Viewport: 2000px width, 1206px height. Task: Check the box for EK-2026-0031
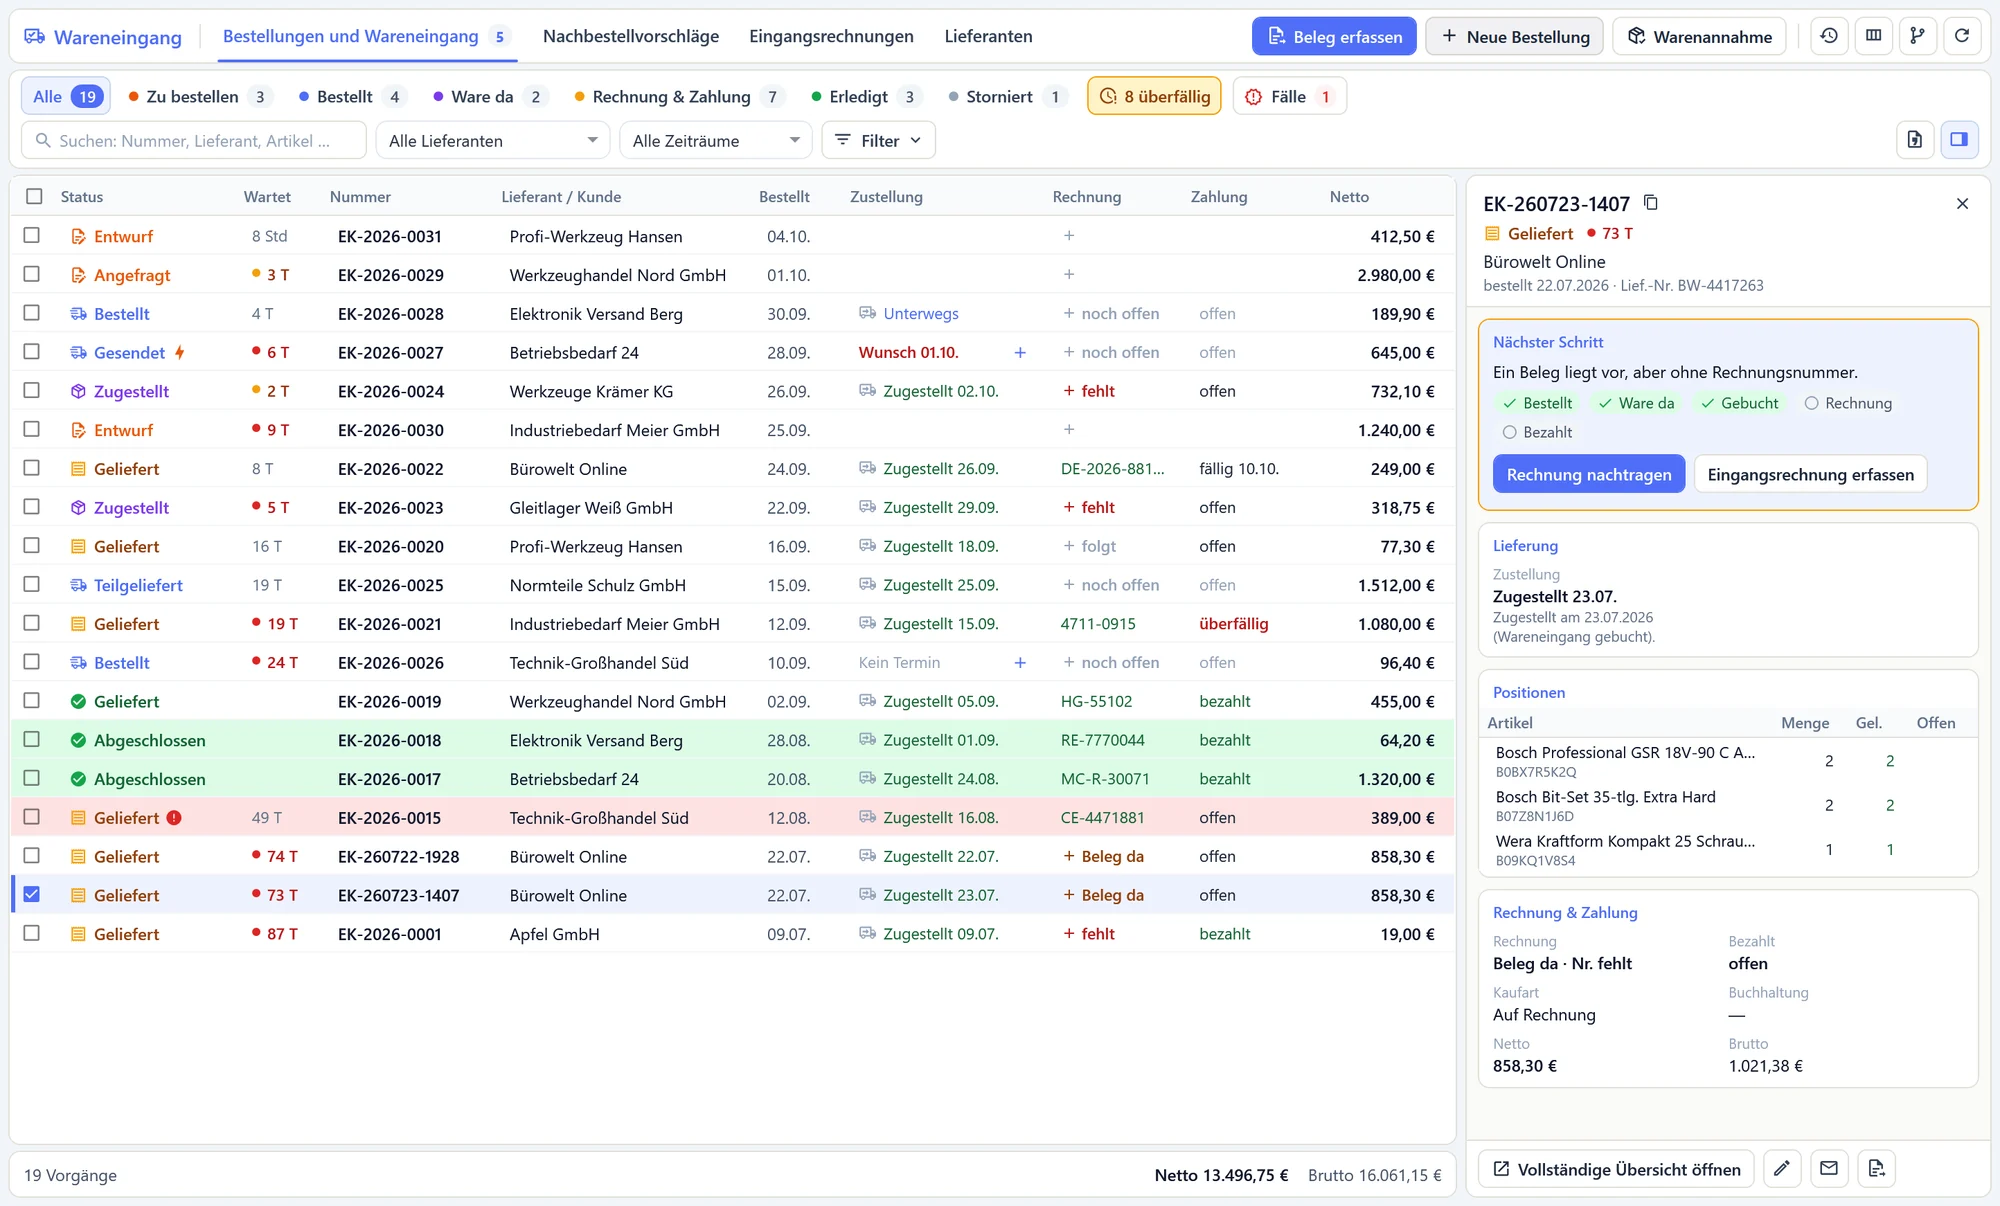(x=32, y=236)
